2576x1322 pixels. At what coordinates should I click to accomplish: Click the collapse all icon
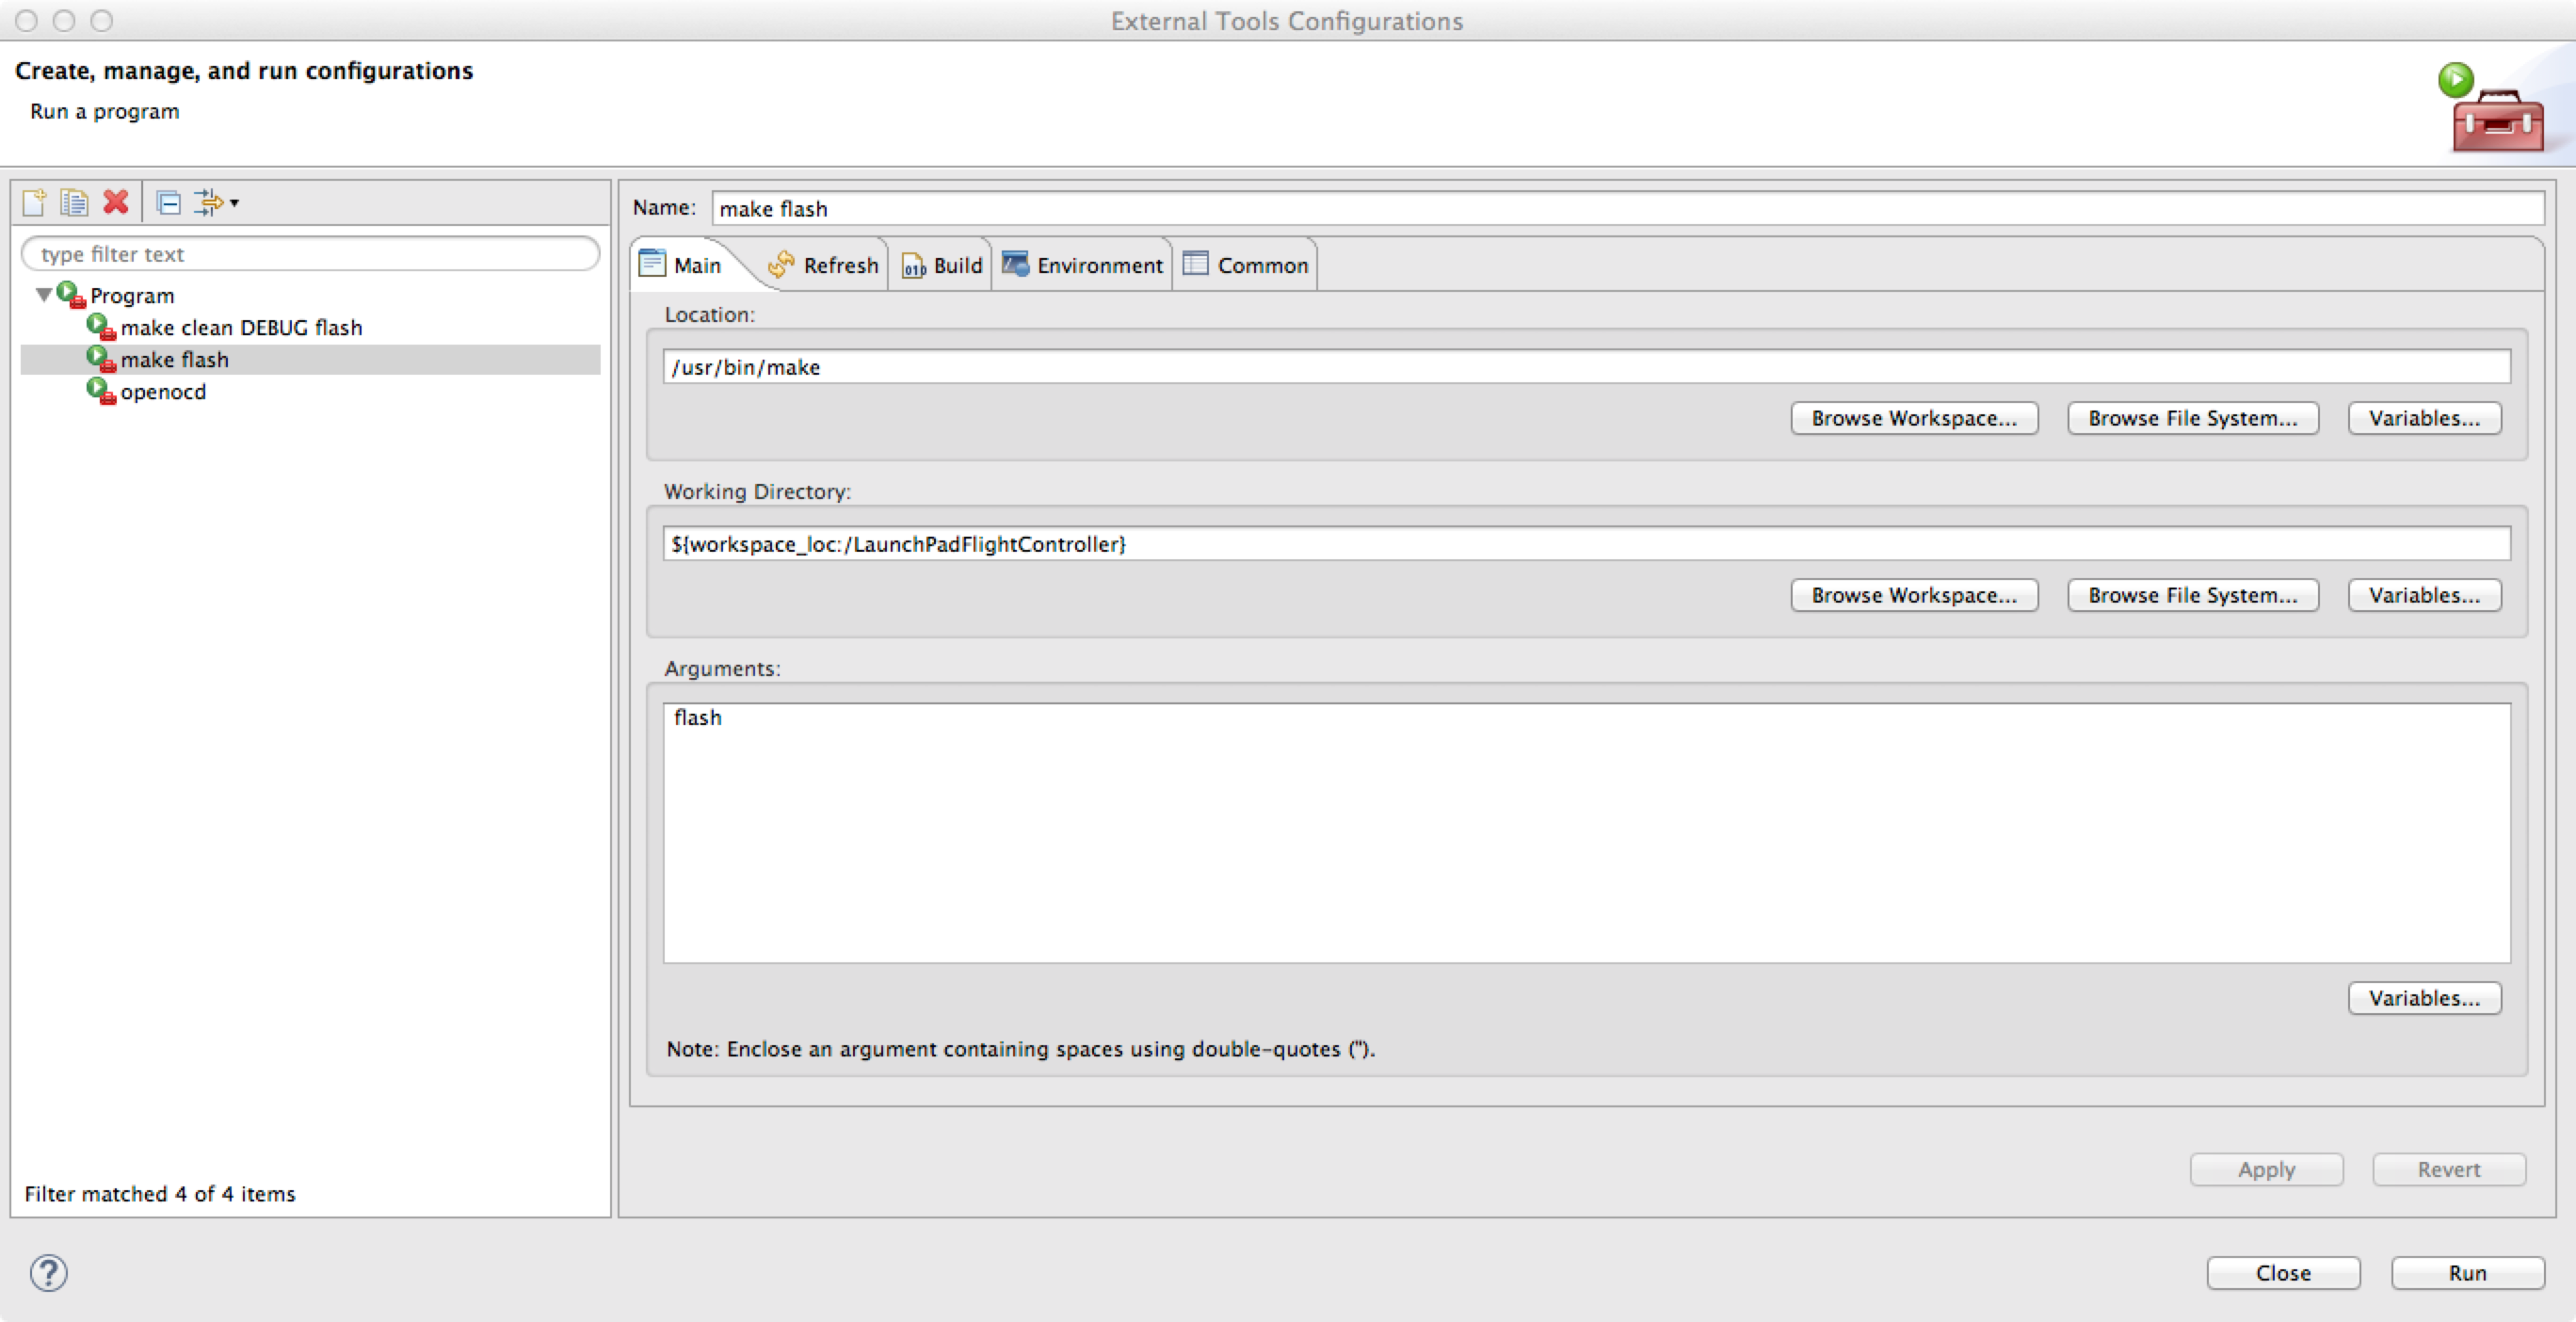pos(169,203)
